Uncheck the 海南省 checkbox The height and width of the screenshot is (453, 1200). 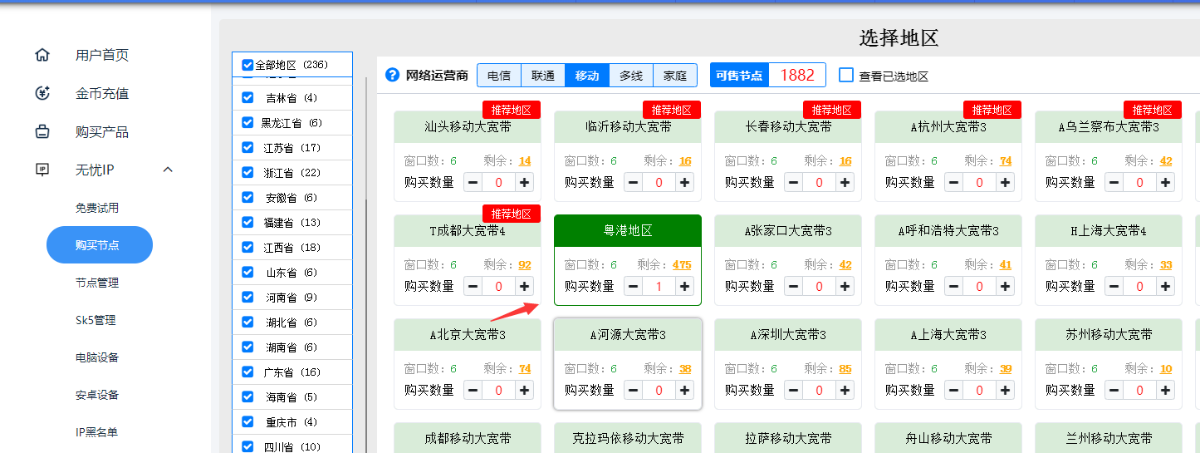[247, 397]
